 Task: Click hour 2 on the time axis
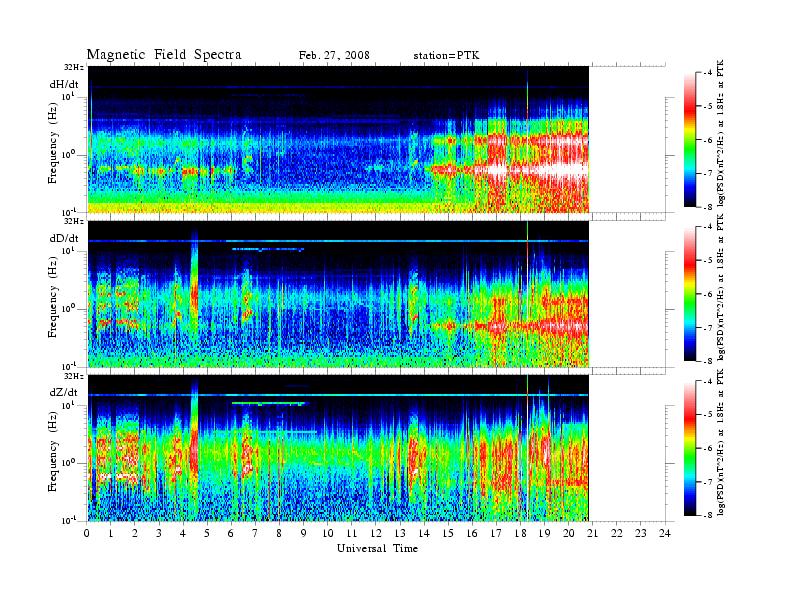135,534
